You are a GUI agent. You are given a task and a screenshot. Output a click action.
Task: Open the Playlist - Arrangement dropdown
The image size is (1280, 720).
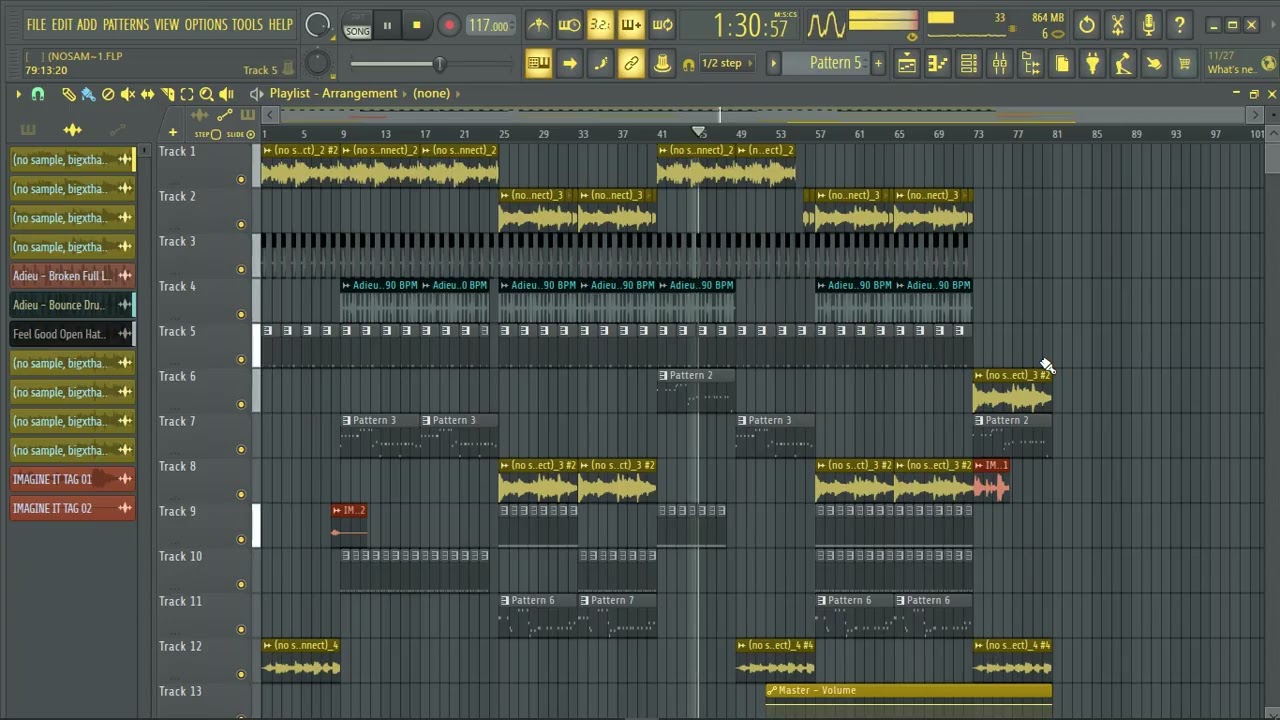coord(333,93)
